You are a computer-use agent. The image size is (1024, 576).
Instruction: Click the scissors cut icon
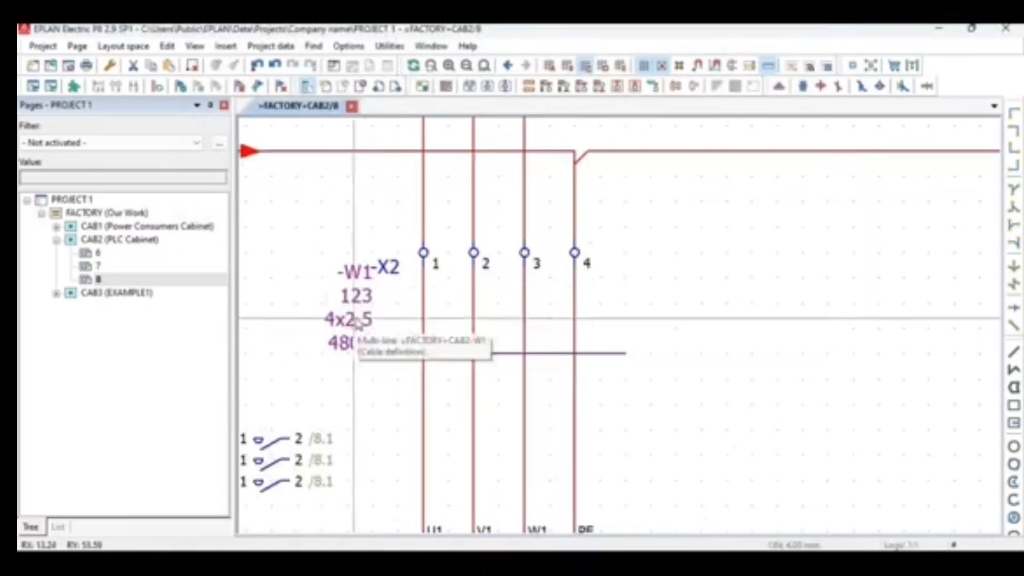pos(133,65)
